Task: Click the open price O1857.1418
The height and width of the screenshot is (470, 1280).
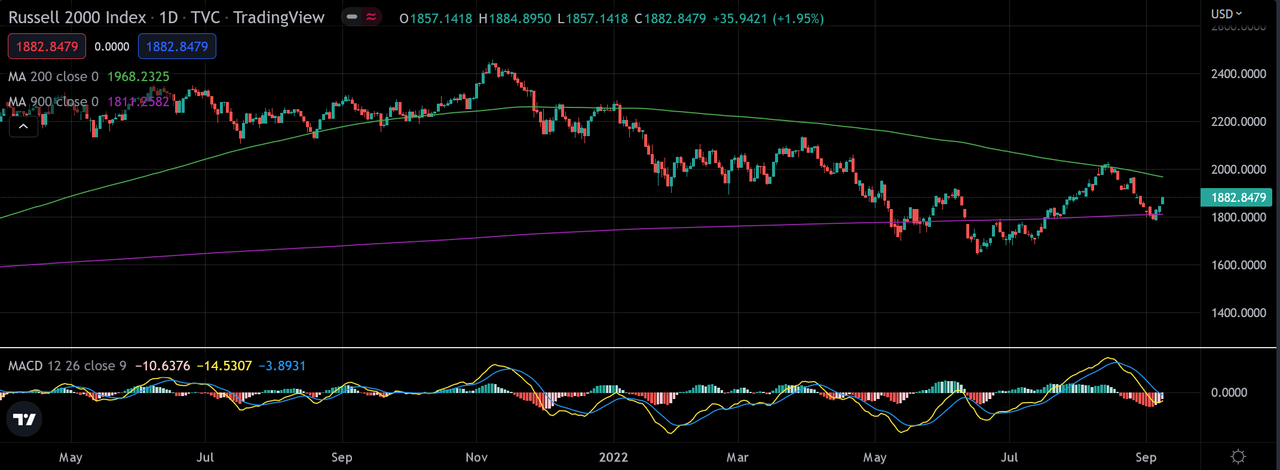Action: (x=437, y=18)
